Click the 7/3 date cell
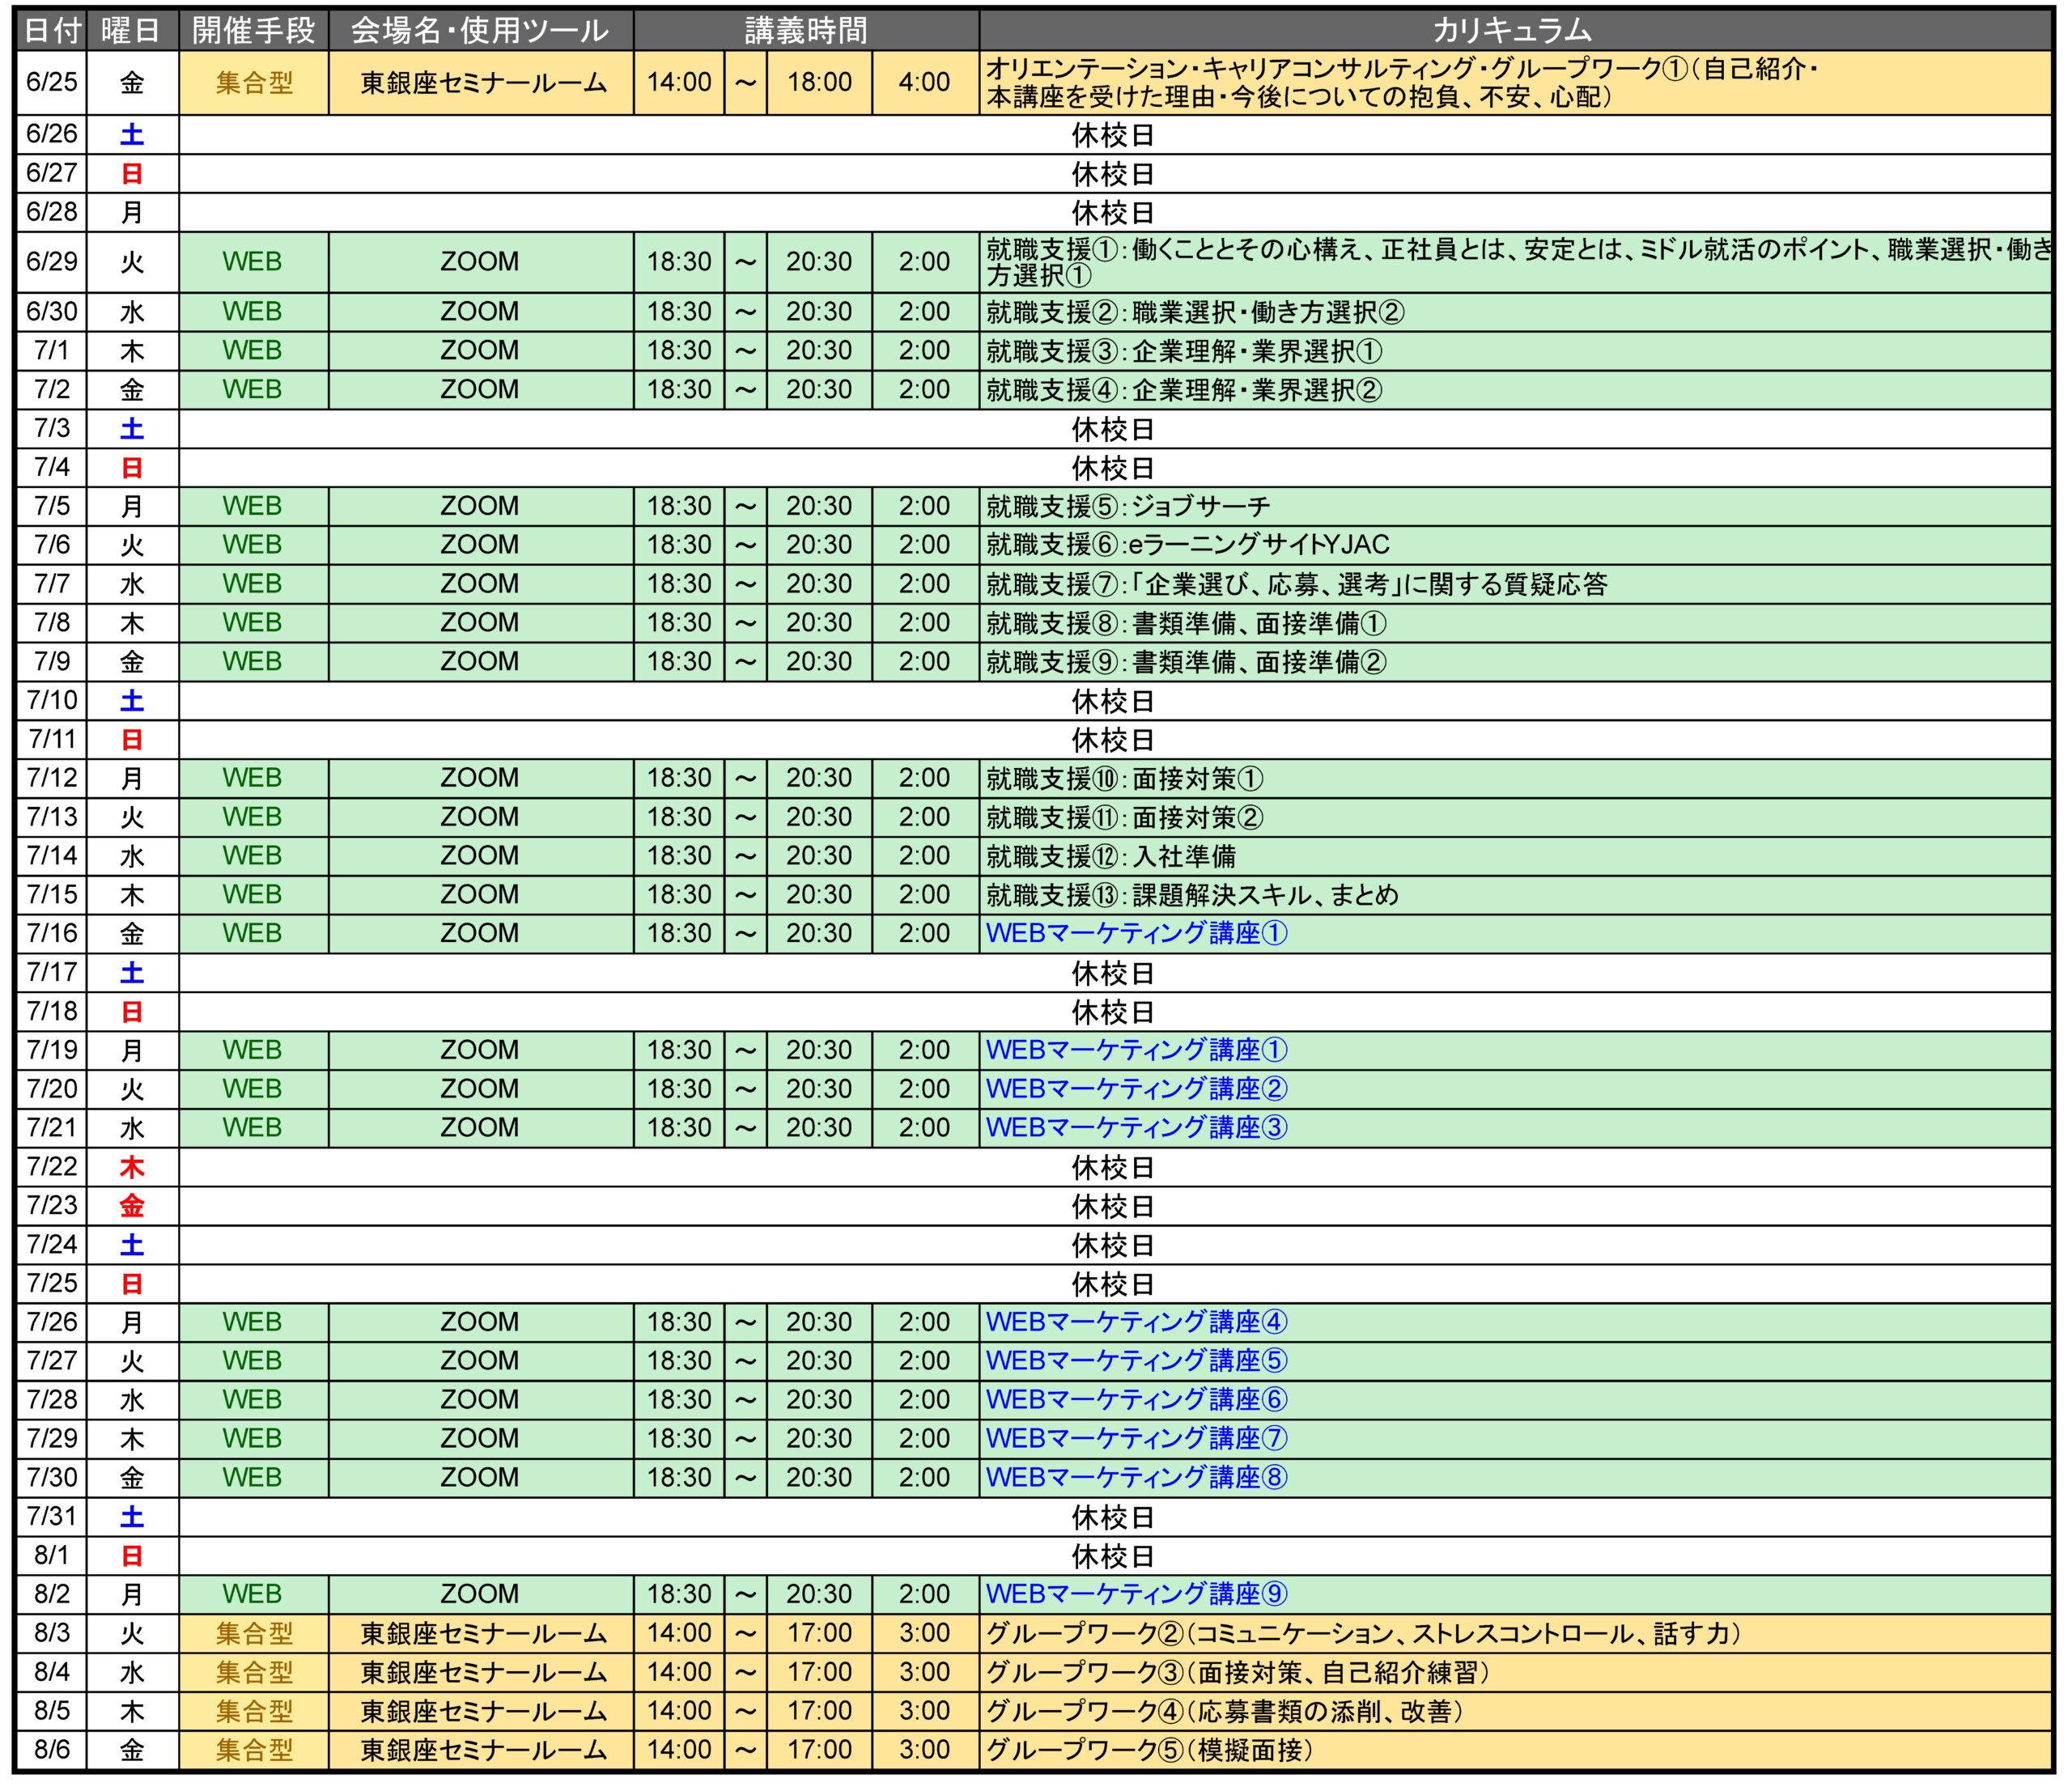The height and width of the screenshot is (1791, 2072). pos(52,429)
